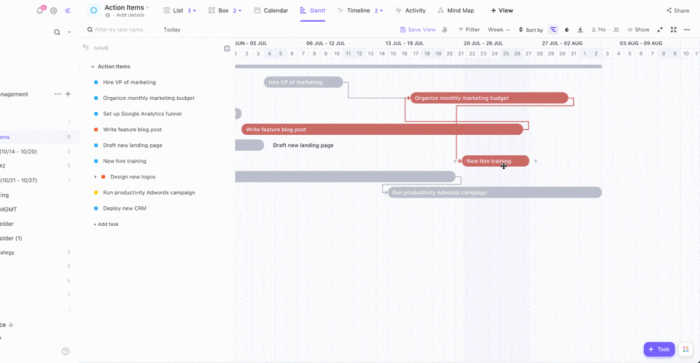
Task: Toggle the highlighted critical path icon
Action: pyautogui.click(x=553, y=29)
